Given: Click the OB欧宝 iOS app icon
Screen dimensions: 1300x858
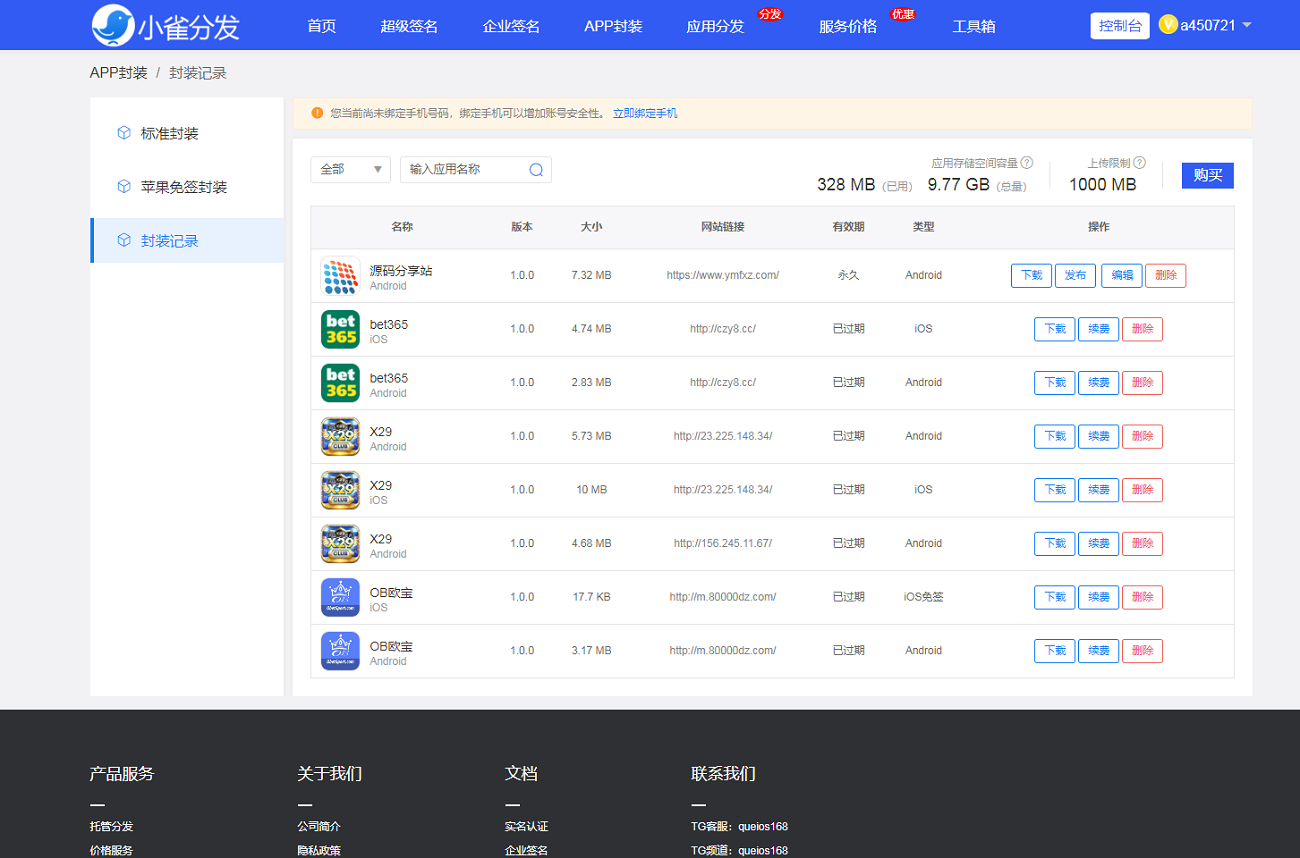Looking at the screenshot, I should click(x=340, y=597).
